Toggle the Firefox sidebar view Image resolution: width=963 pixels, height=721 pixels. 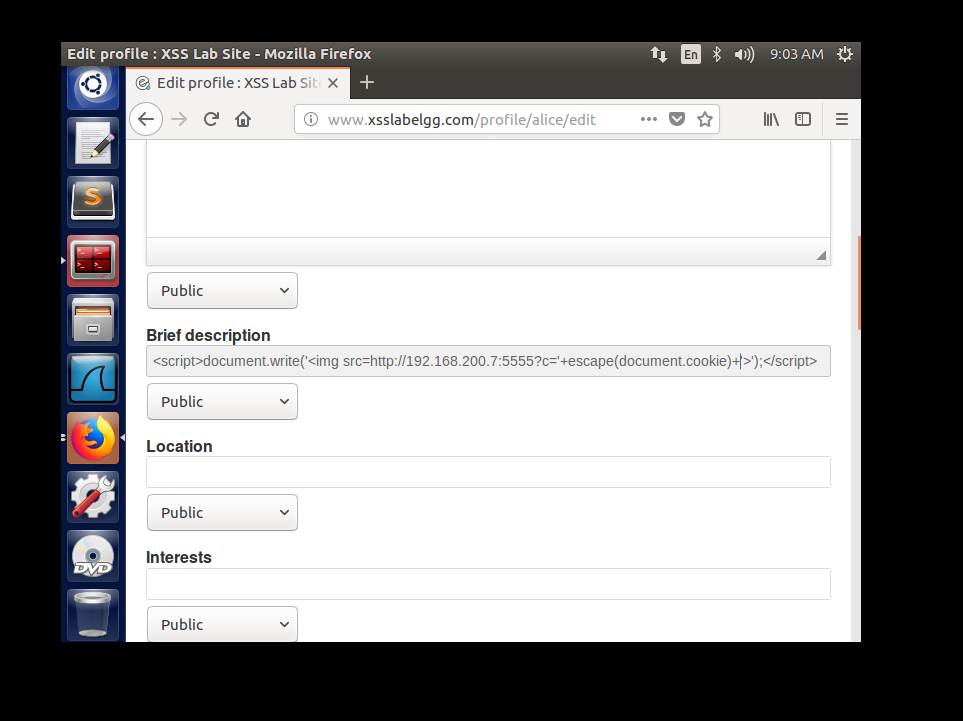(803, 119)
